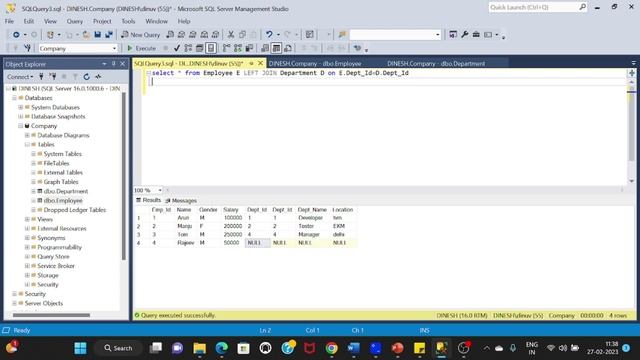
Task: Toggle Results to File icon
Action: 288,48
